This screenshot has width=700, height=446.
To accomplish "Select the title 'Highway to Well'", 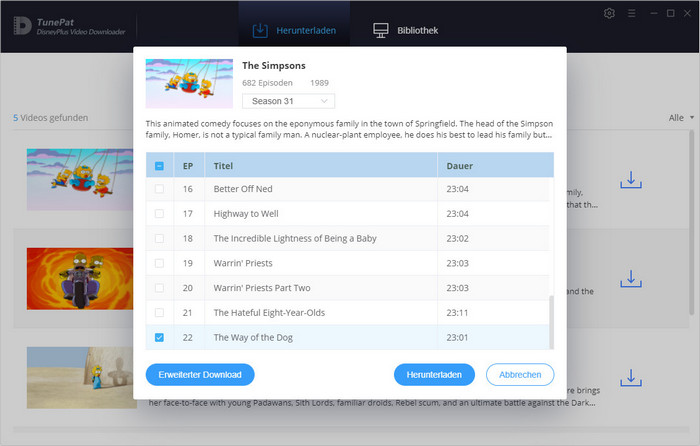I will pos(246,214).
